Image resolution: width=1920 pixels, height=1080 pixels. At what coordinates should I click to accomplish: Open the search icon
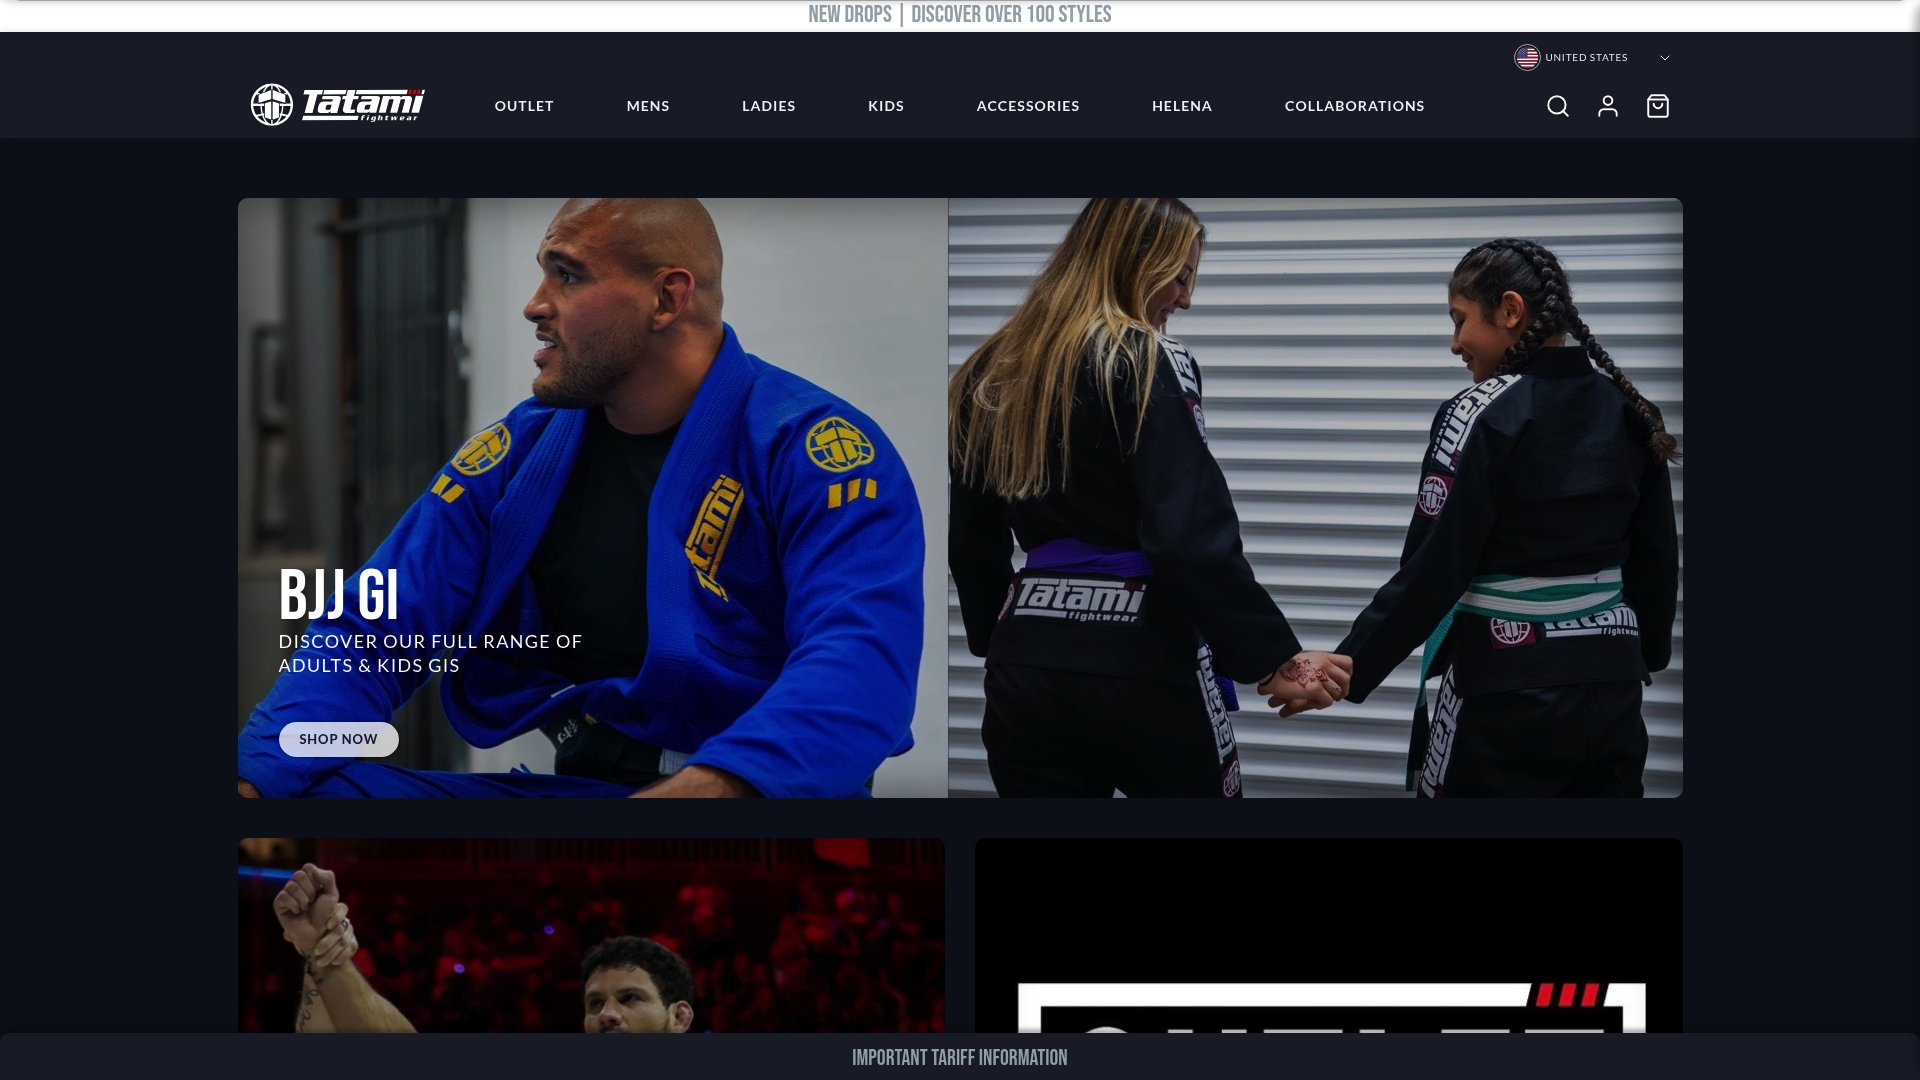1557,106
